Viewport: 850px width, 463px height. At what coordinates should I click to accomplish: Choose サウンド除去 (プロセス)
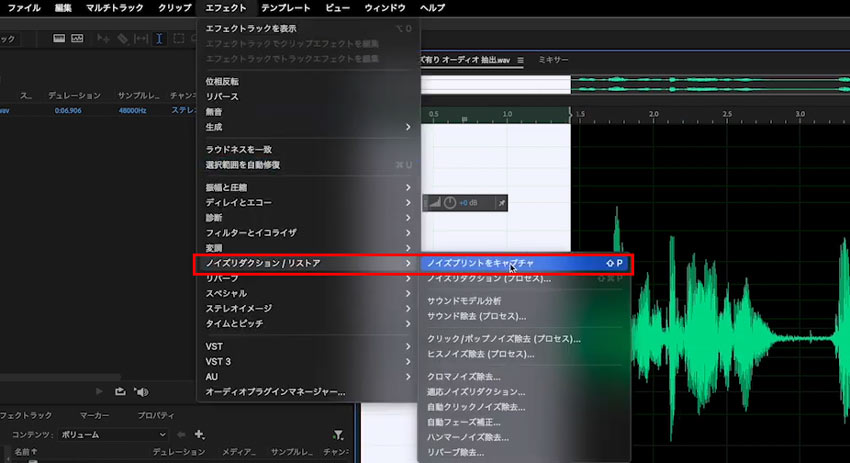click(525, 316)
